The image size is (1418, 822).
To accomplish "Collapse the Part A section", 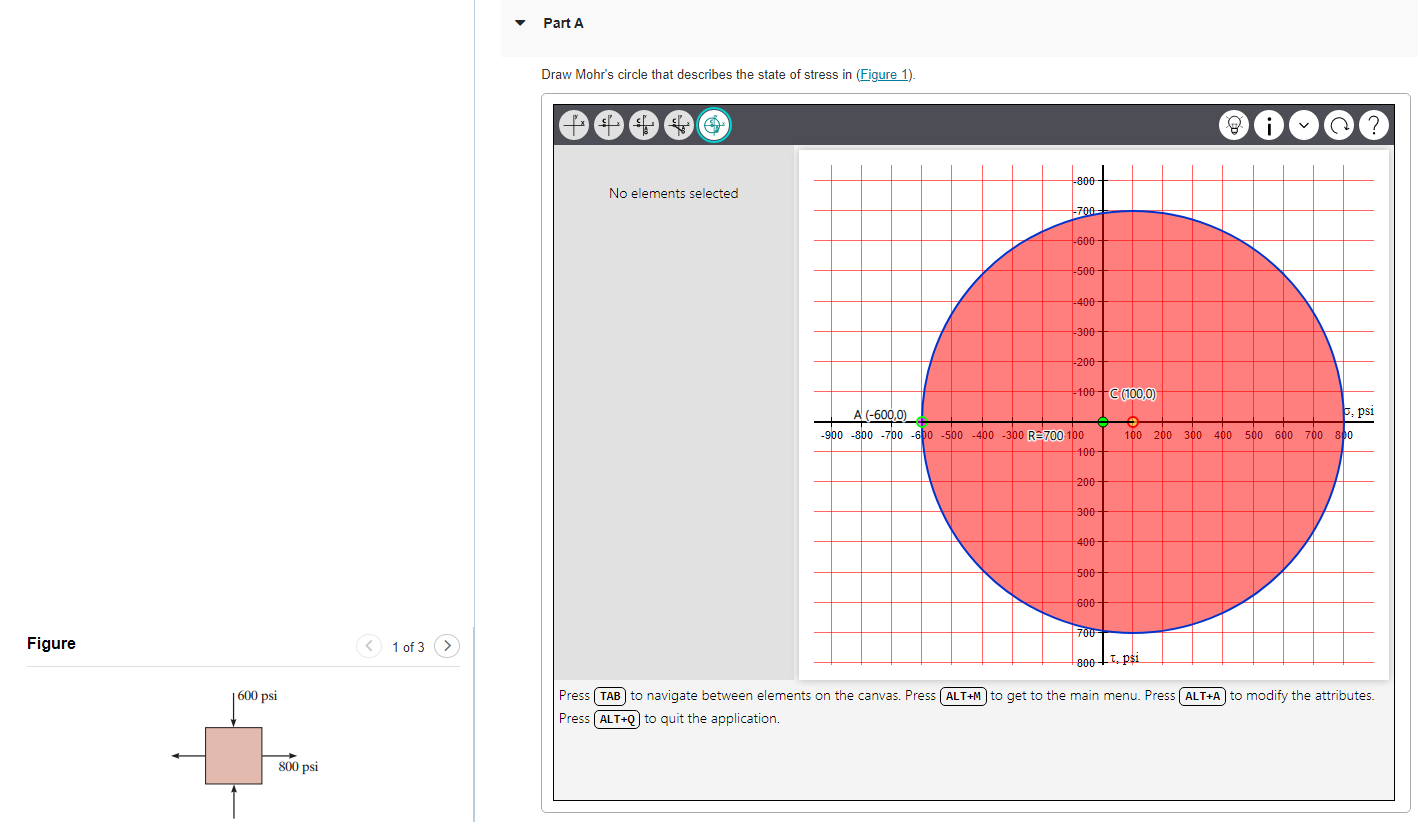I will click(519, 22).
